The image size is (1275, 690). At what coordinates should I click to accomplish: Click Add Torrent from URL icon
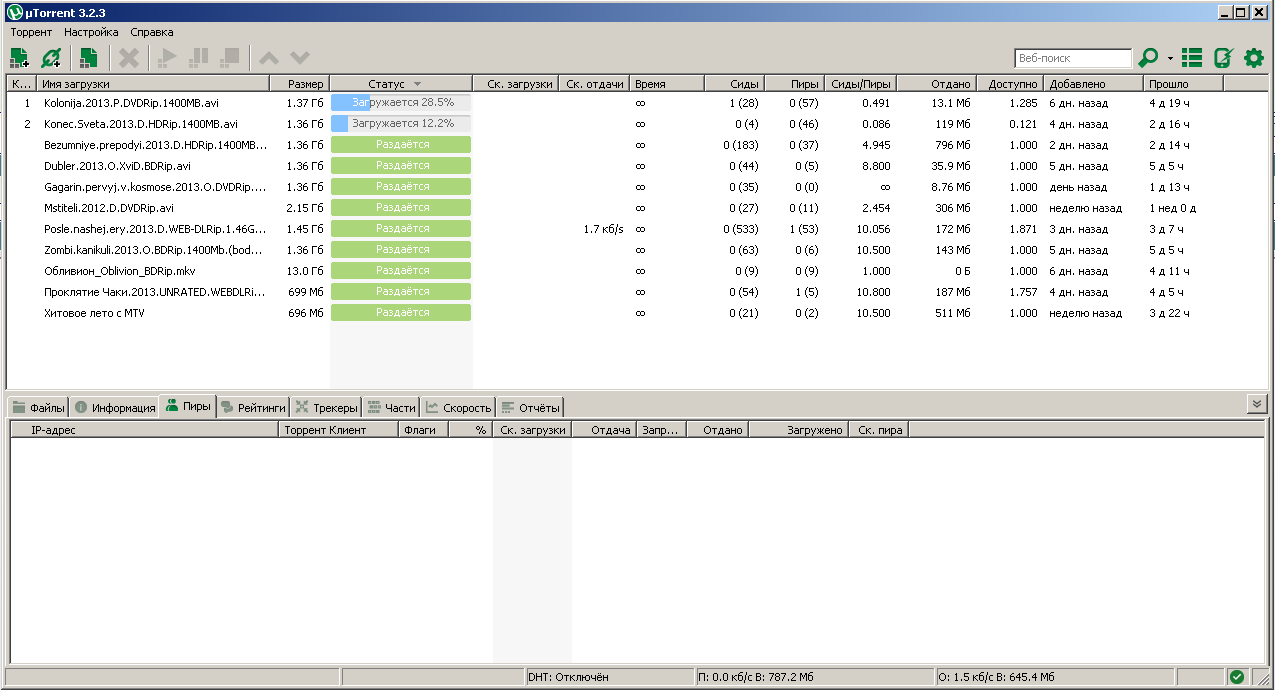pyautogui.click(x=51, y=58)
